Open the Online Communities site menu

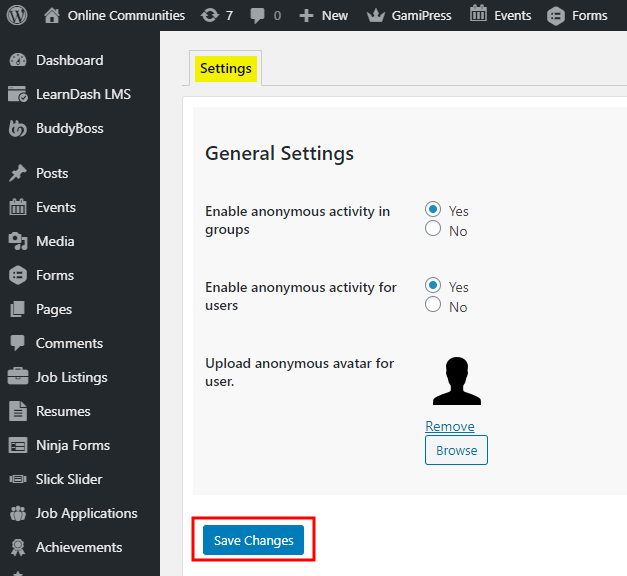click(x=115, y=15)
